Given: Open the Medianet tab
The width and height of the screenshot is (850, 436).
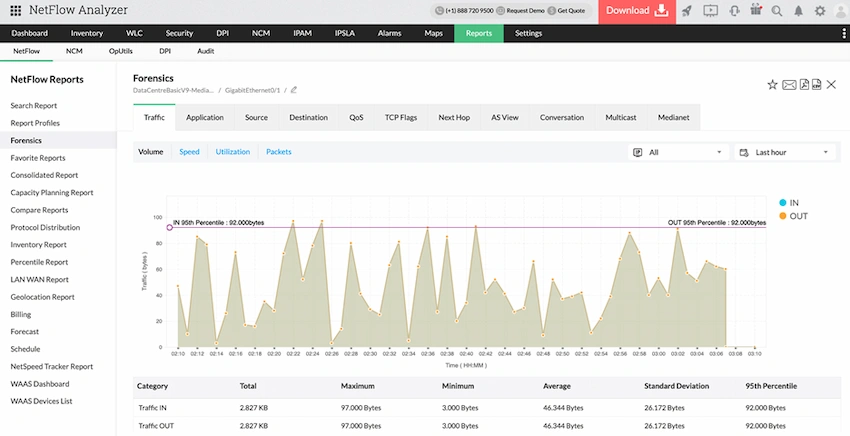Looking at the screenshot, I should tap(674, 117).
